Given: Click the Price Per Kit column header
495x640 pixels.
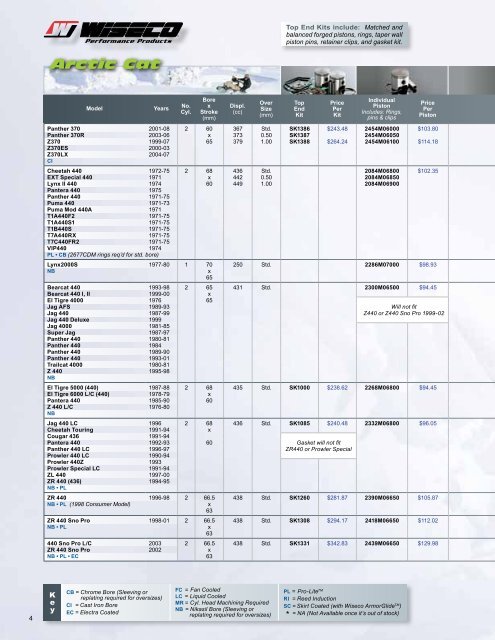Looking at the screenshot, I should (337, 109).
